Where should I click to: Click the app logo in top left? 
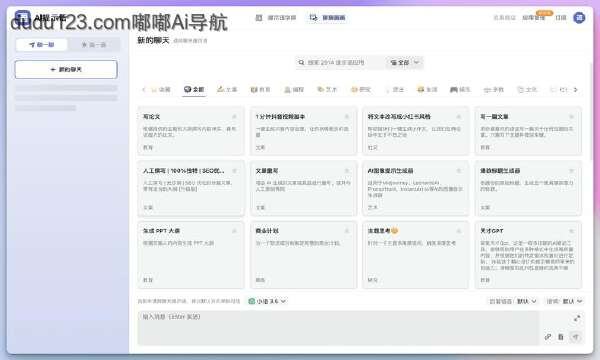click(x=23, y=17)
